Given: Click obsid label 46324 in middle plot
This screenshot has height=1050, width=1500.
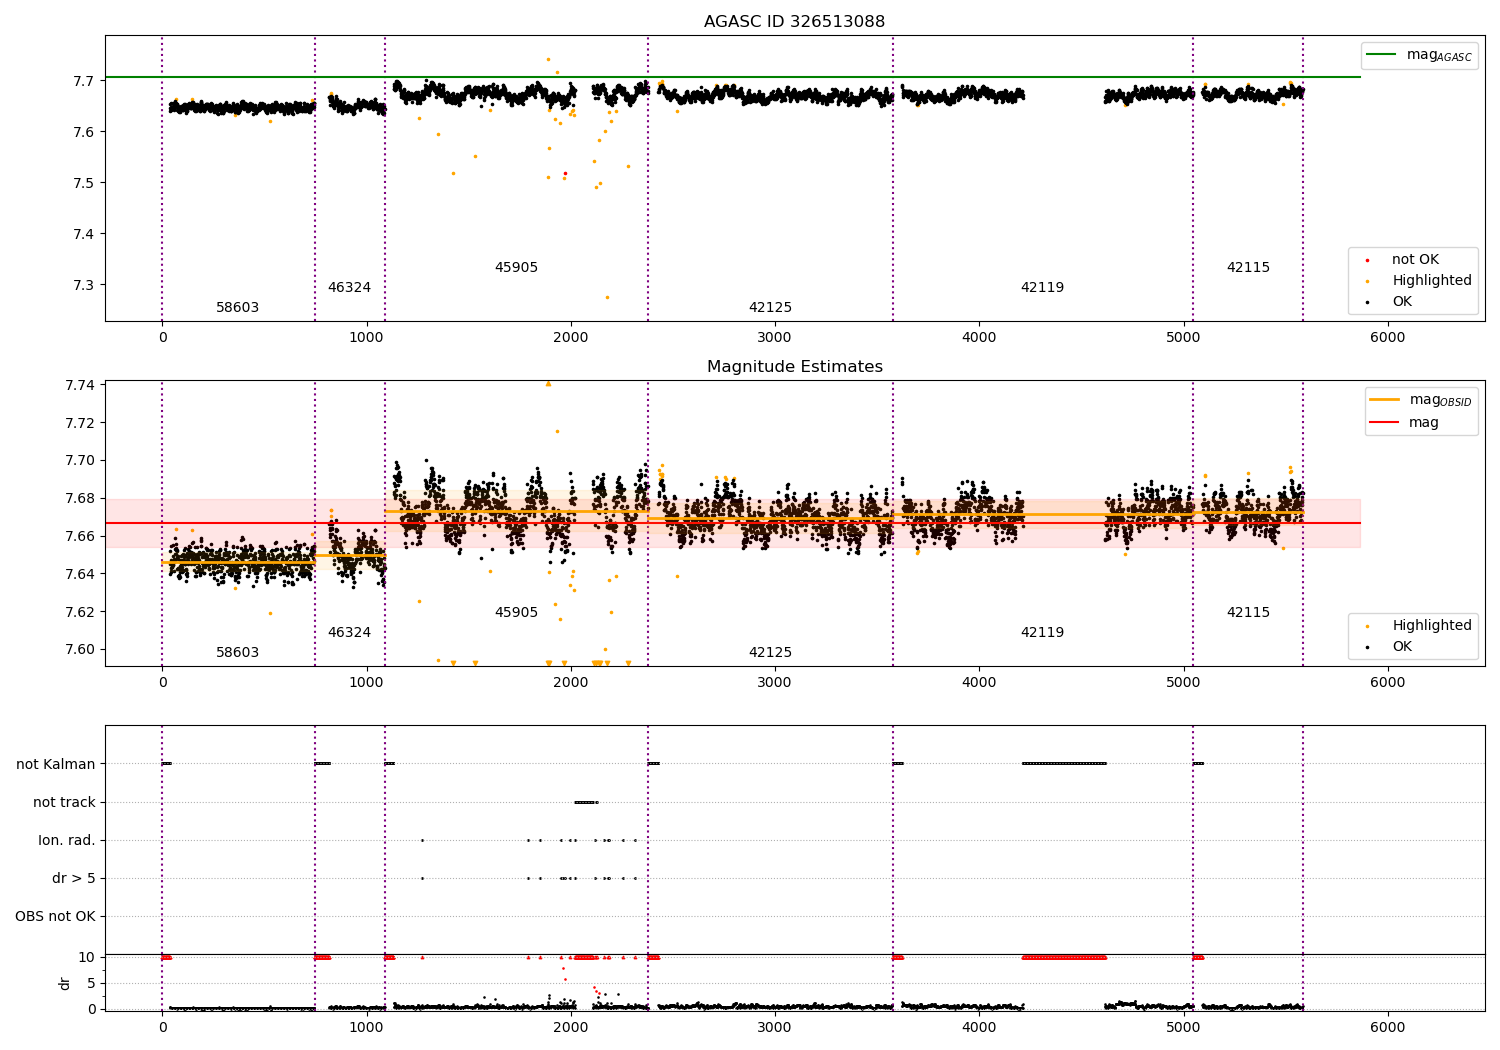Looking at the screenshot, I should click(x=349, y=633).
